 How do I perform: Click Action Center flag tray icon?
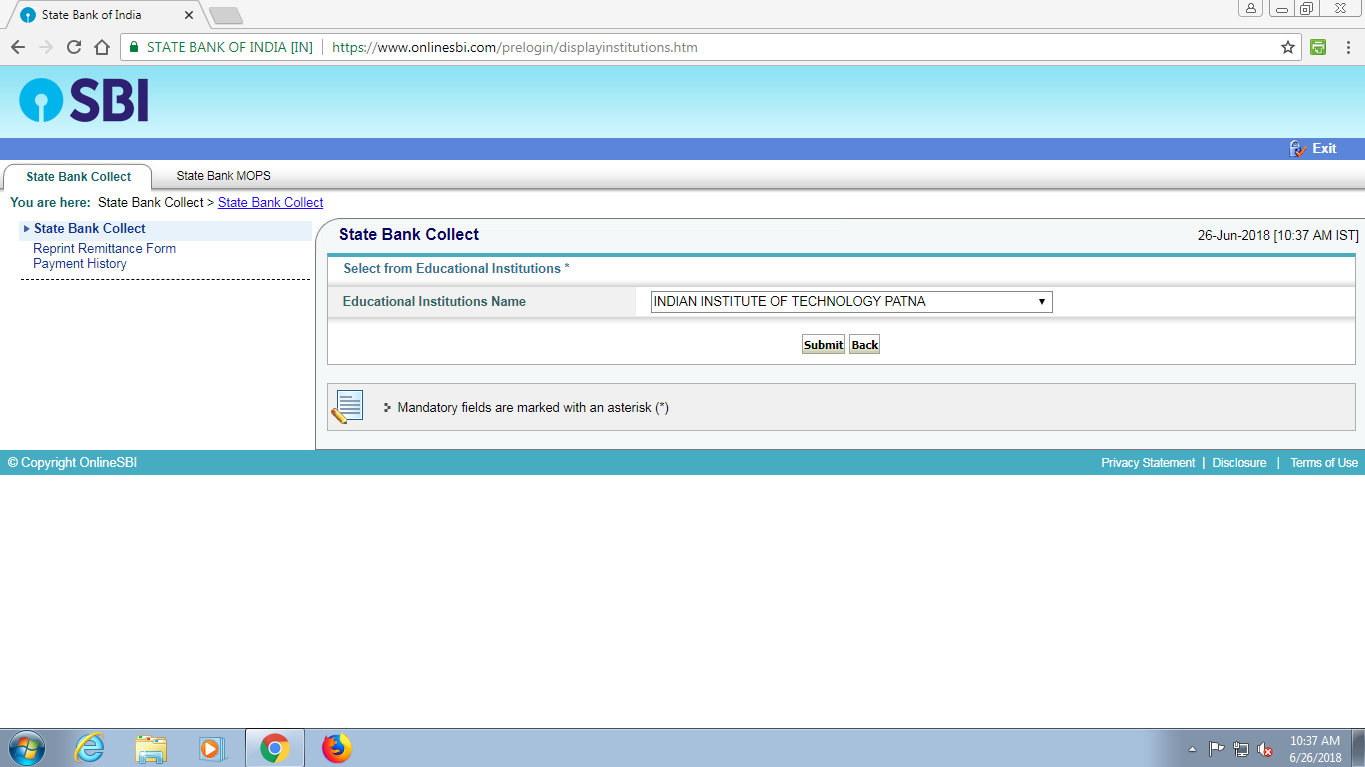point(1216,749)
